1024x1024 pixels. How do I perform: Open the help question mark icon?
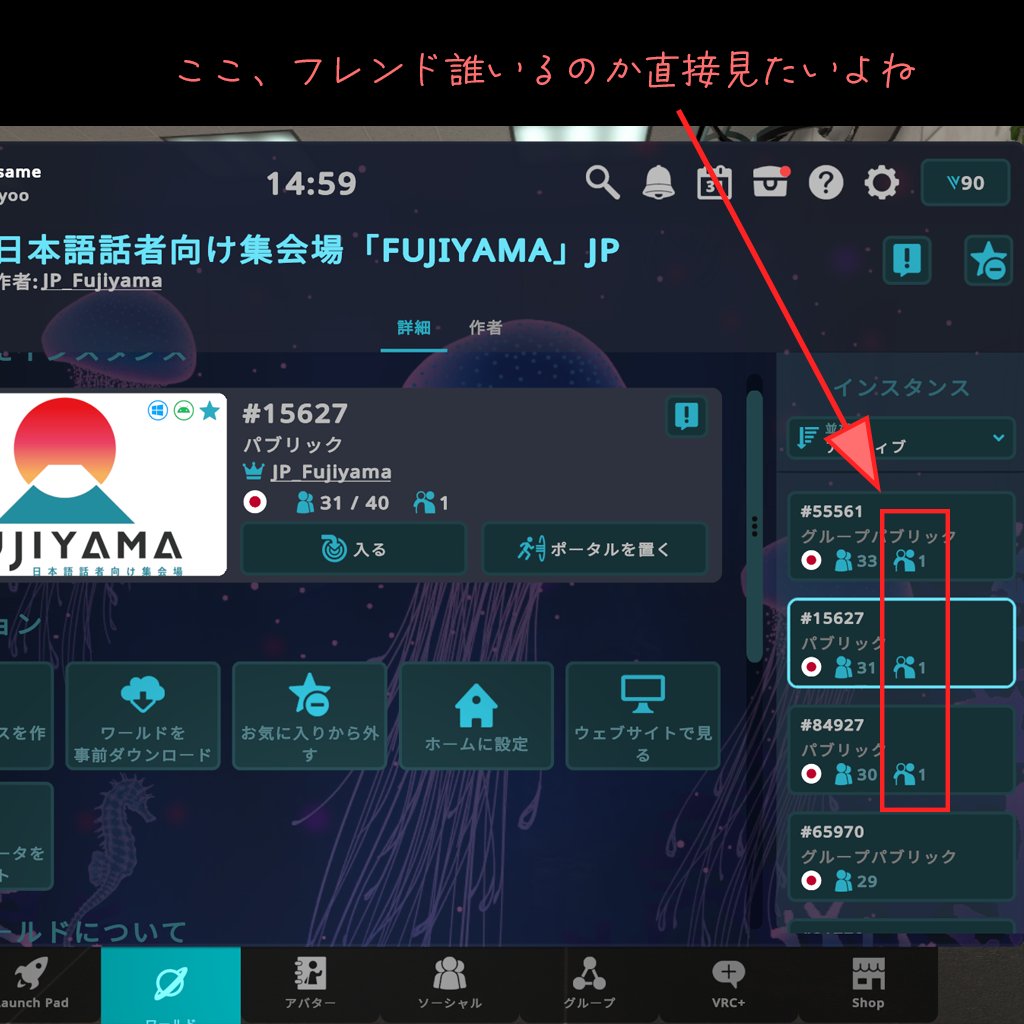point(825,182)
